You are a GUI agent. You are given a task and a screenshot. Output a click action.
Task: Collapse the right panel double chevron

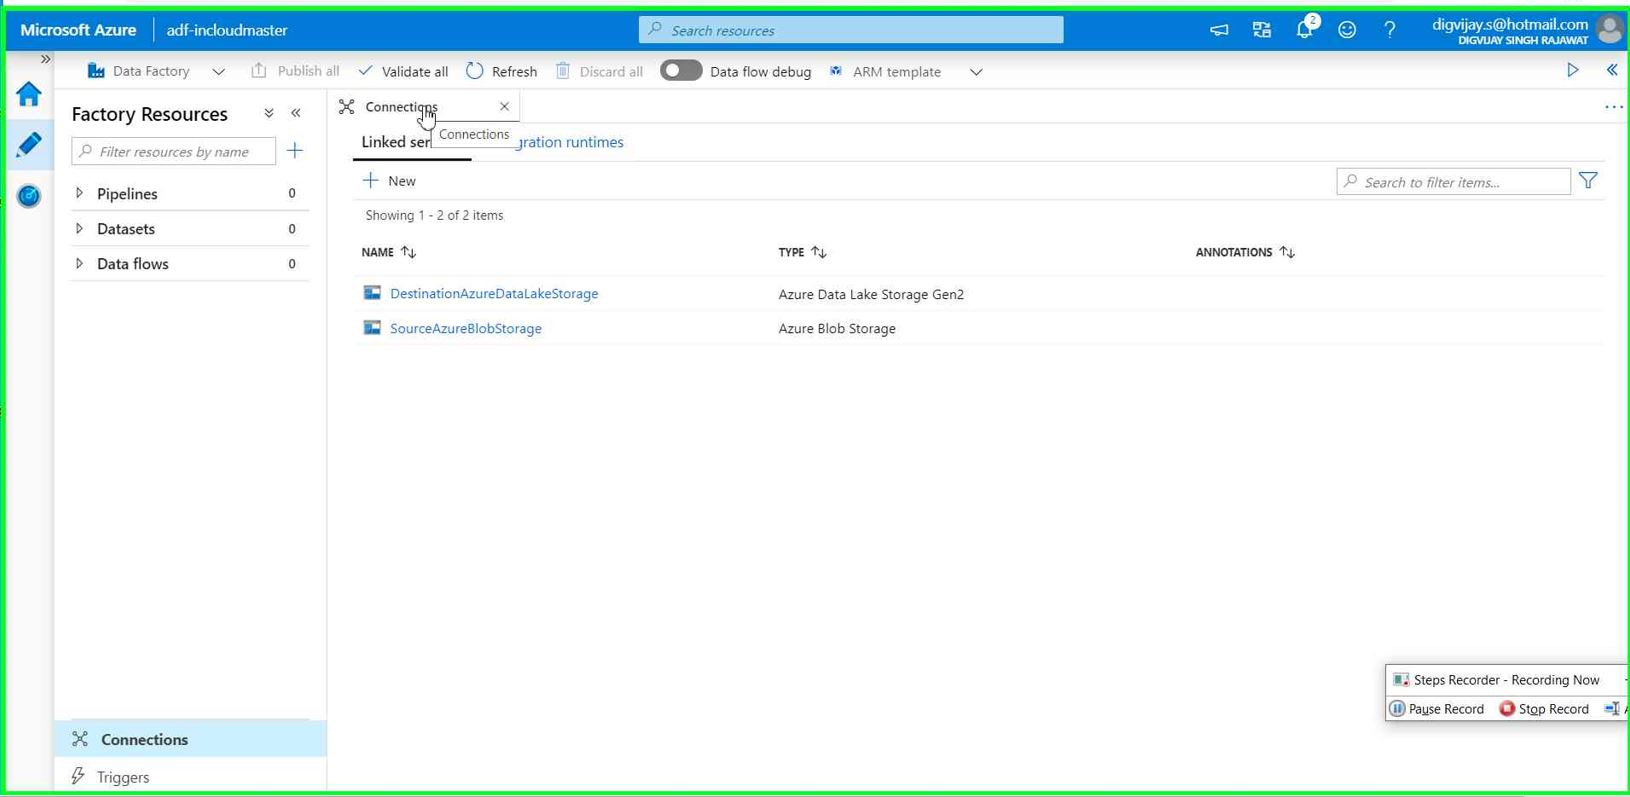(x=1612, y=70)
